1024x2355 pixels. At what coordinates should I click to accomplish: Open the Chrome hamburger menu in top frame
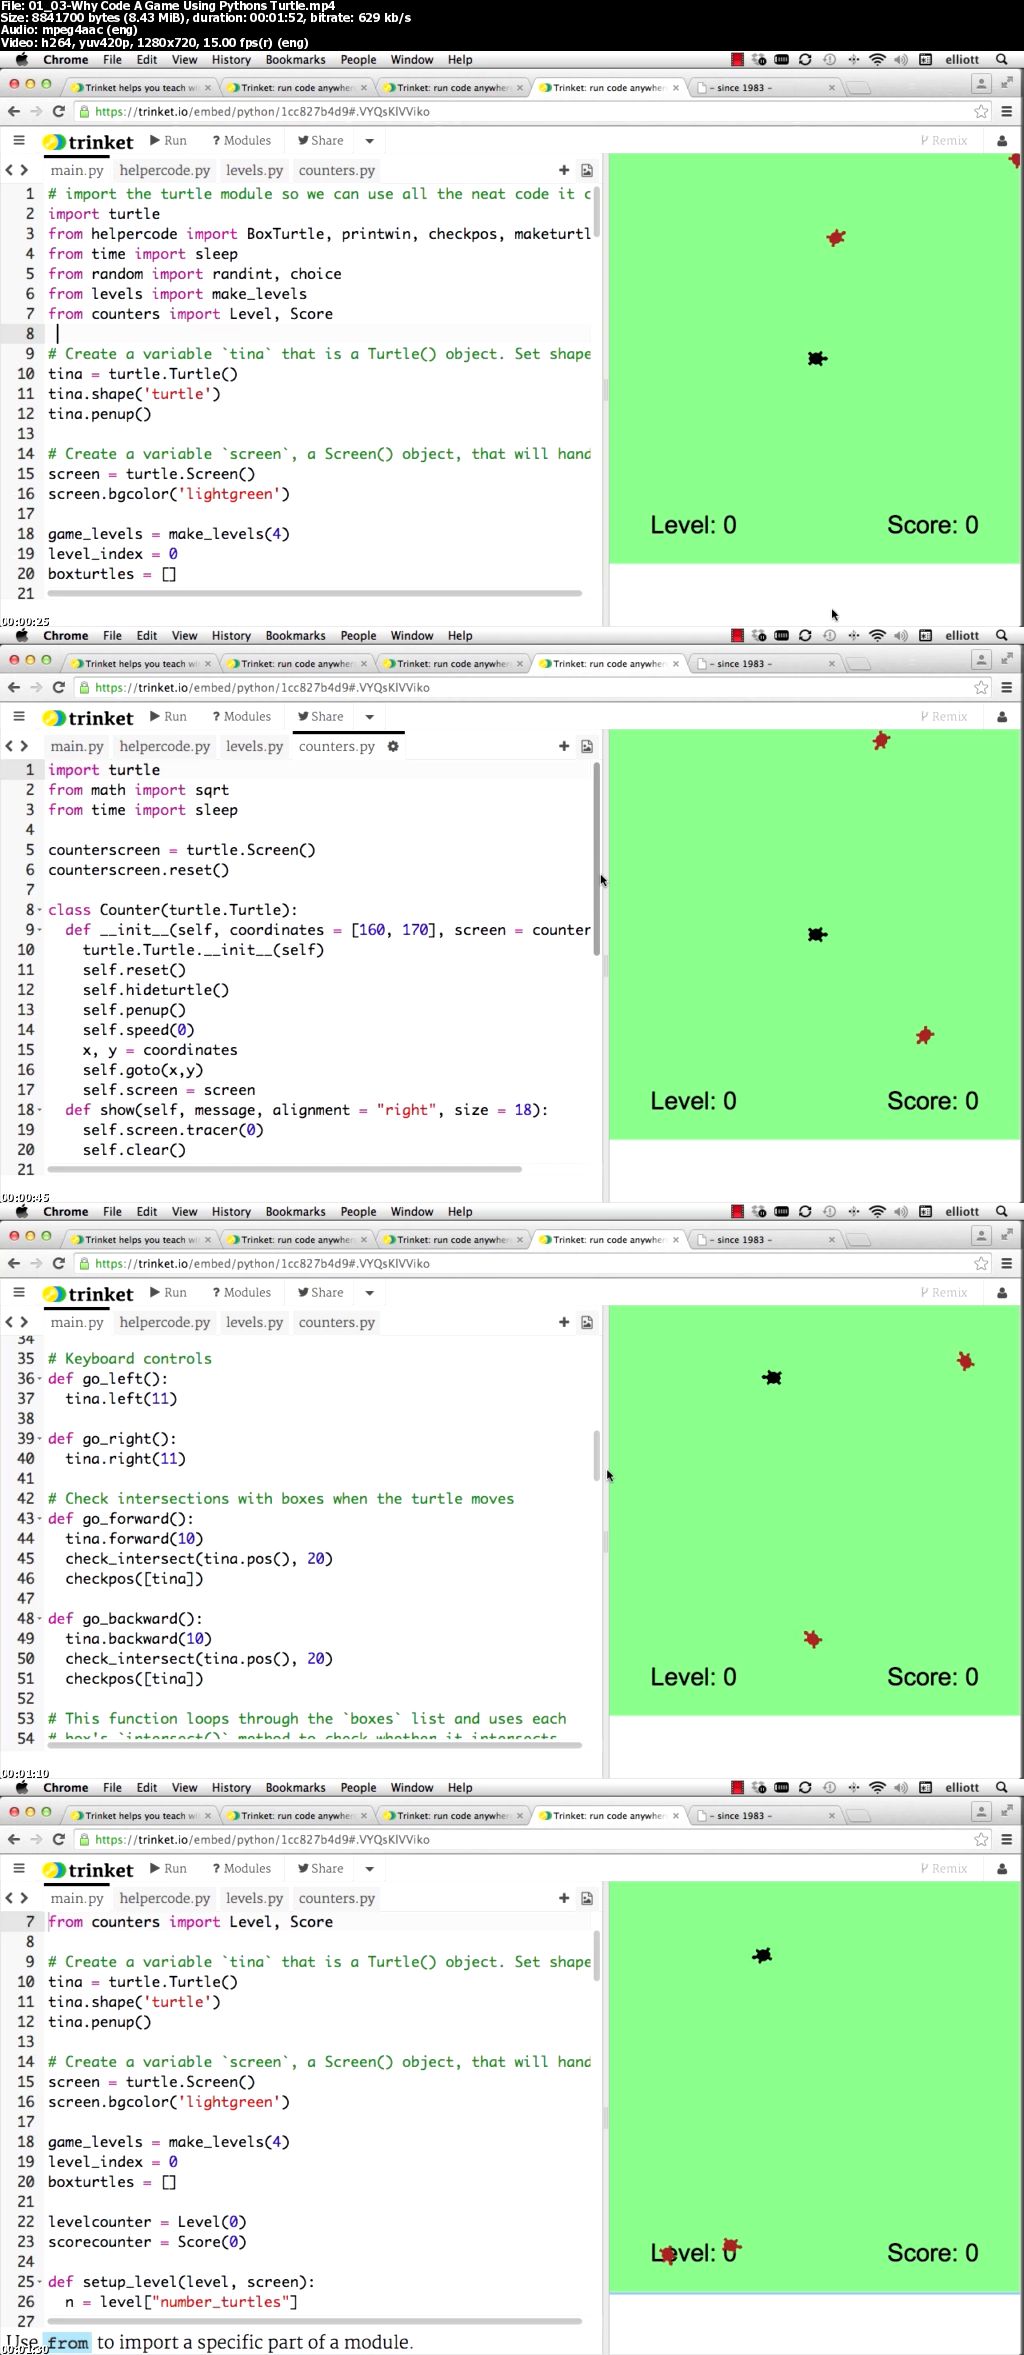click(x=1007, y=112)
